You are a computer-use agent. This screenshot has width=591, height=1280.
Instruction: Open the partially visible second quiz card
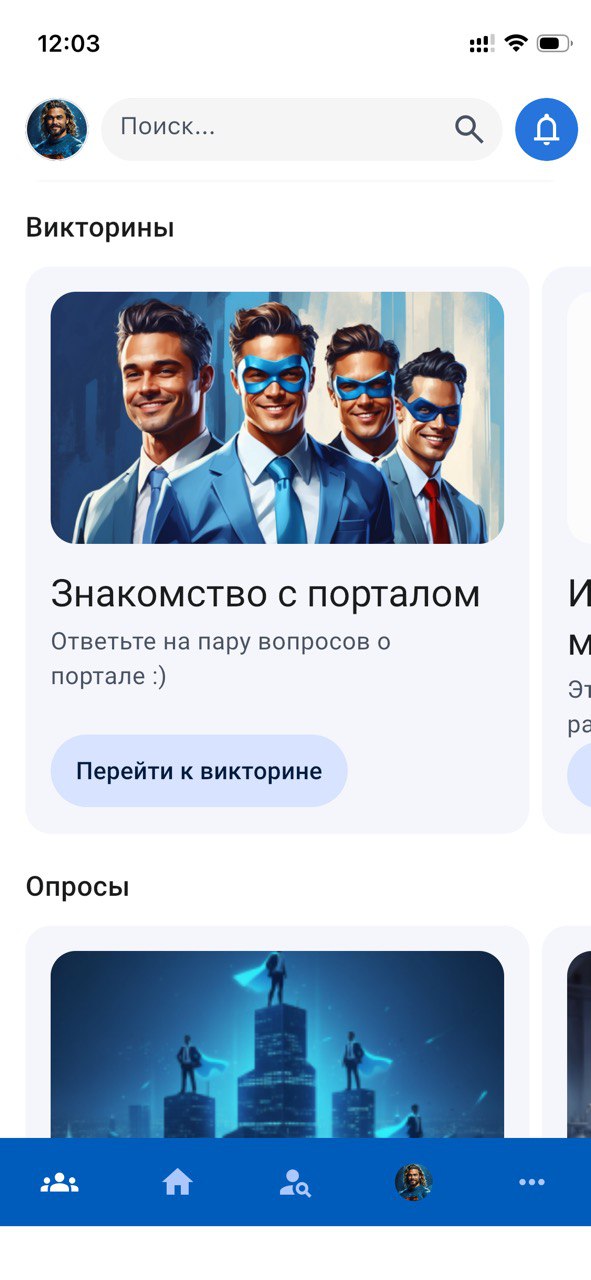[x=567, y=550]
